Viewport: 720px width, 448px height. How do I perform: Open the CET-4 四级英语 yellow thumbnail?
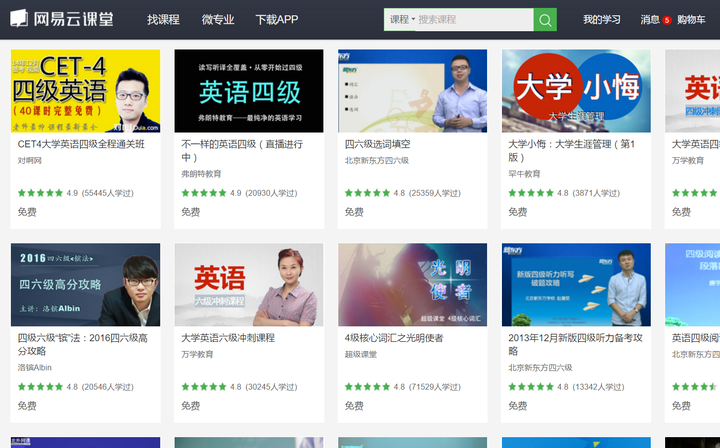85,91
